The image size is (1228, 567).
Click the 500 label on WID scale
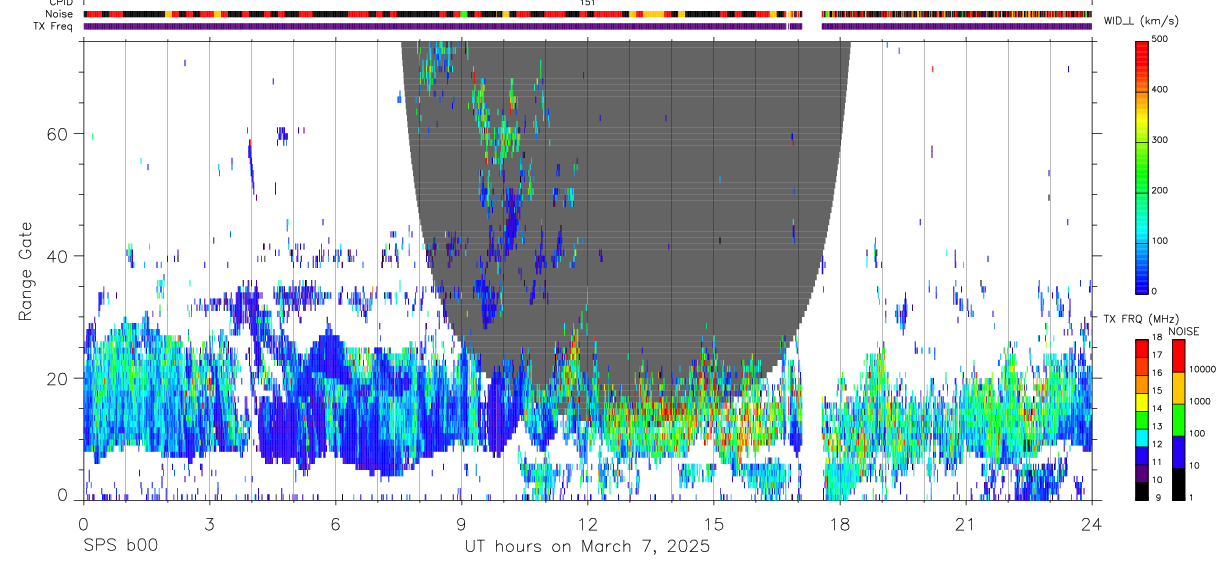[x=1160, y=39]
